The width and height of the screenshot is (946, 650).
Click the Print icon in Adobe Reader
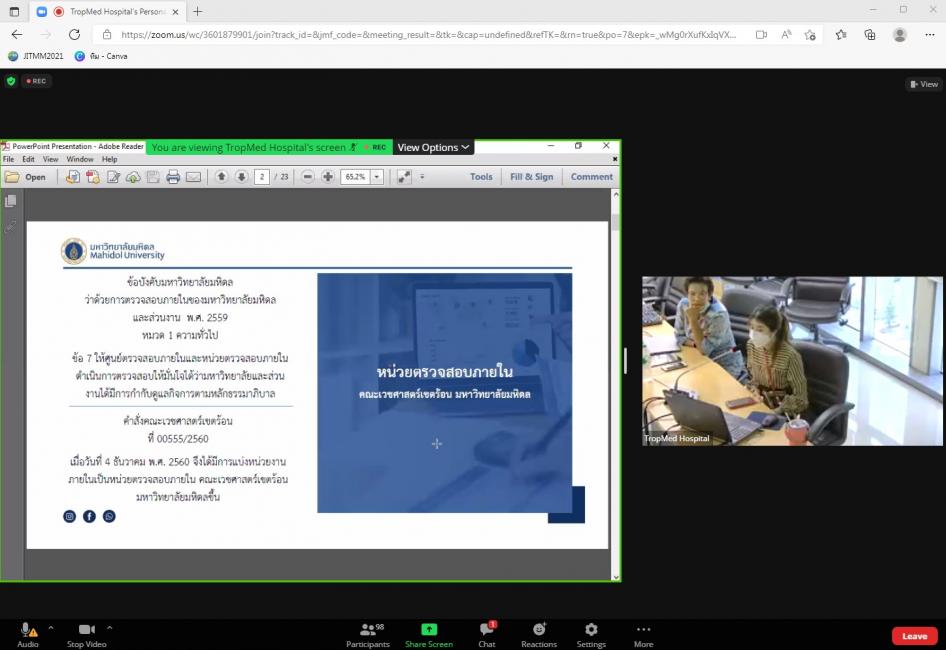[173, 177]
